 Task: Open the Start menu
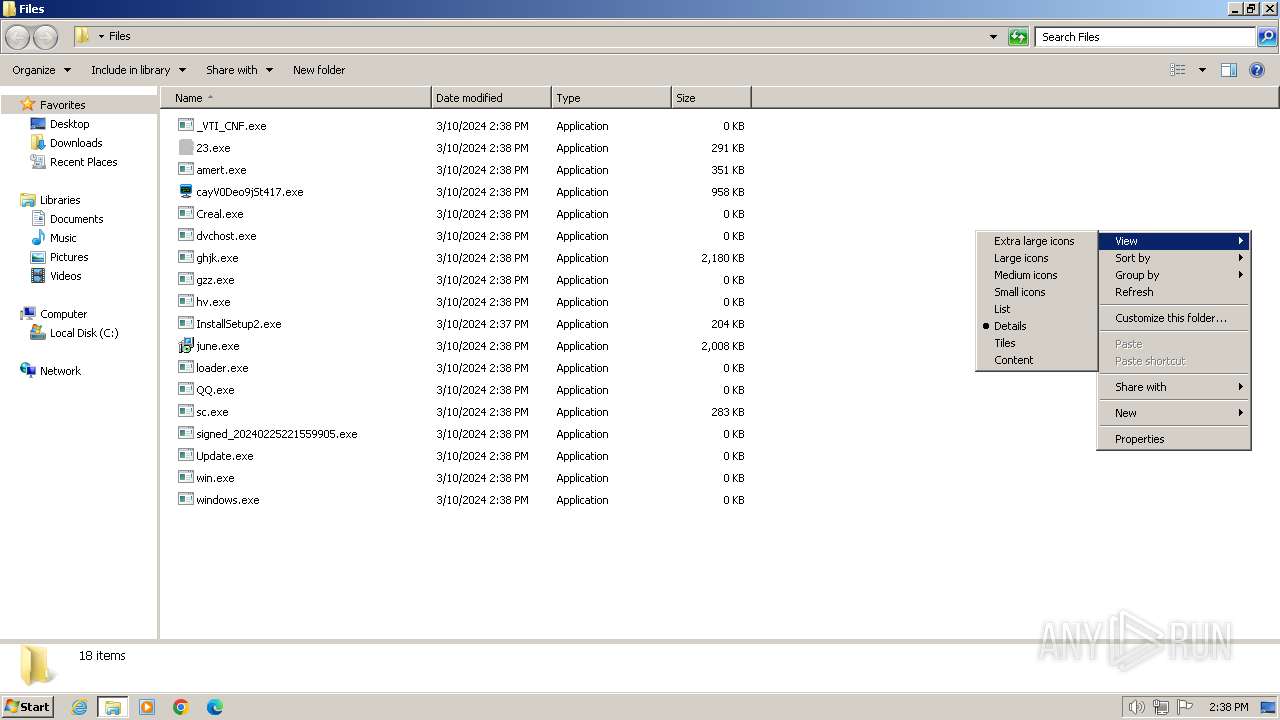tap(28, 706)
